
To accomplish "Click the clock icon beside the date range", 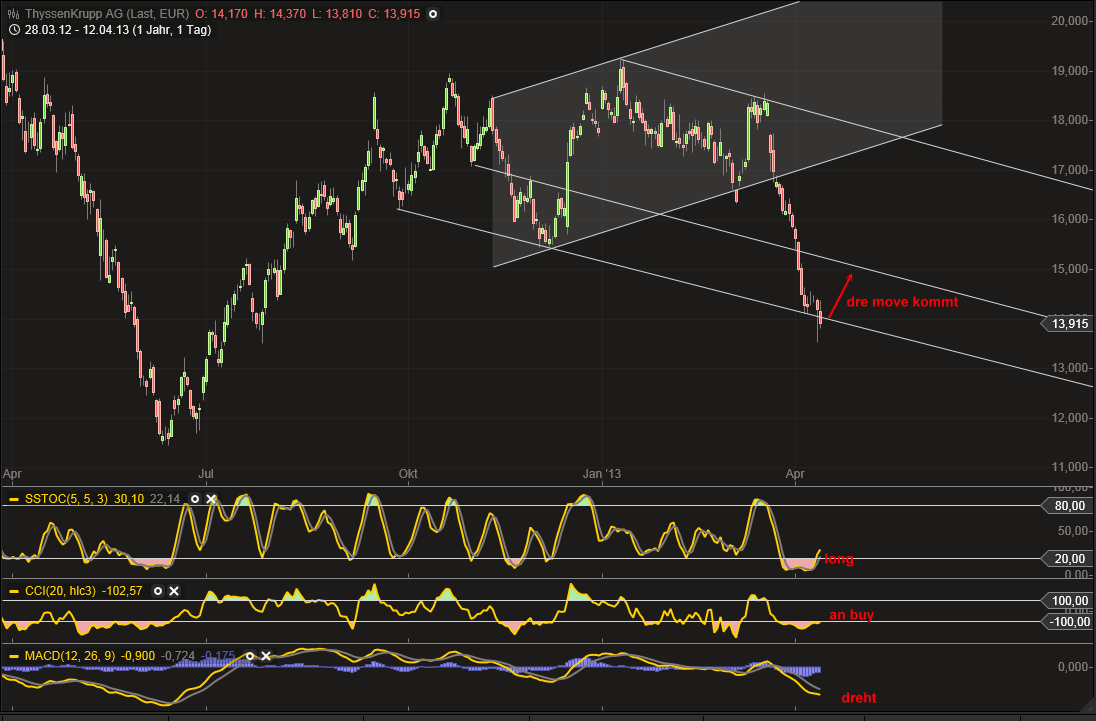I will coord(14,30).
